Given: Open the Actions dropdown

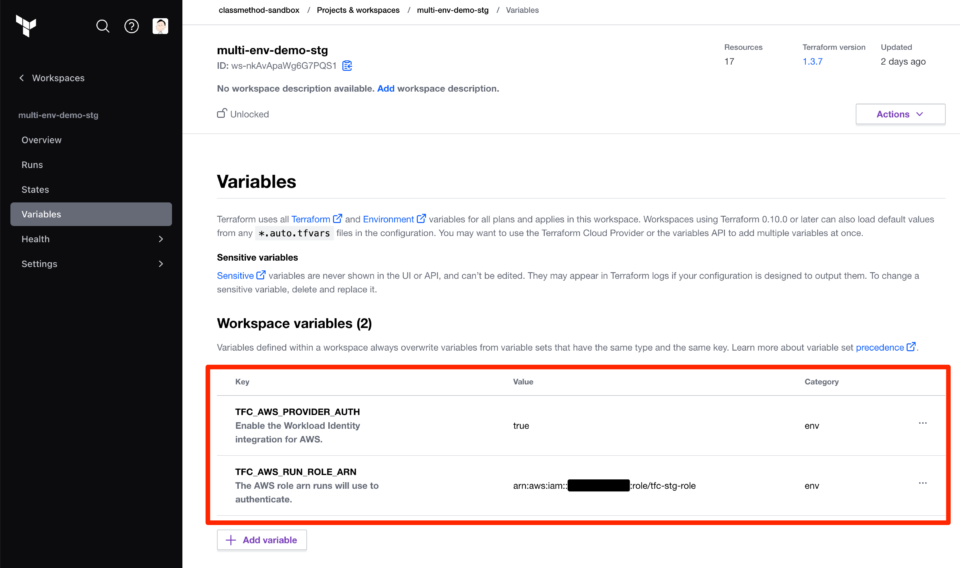Looking at the screenshot, I should [x=900, y=114].
